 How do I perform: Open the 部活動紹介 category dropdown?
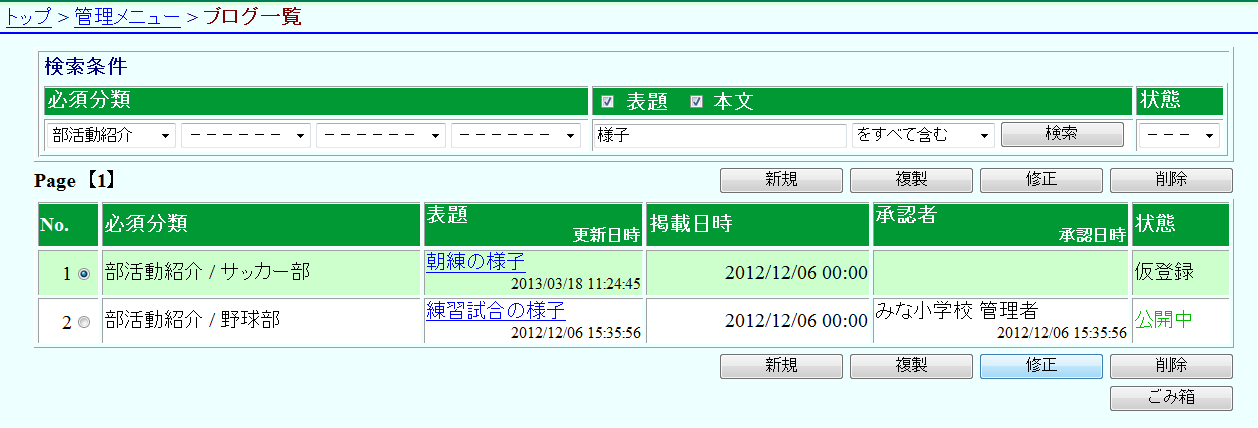[x=111, y=135]
